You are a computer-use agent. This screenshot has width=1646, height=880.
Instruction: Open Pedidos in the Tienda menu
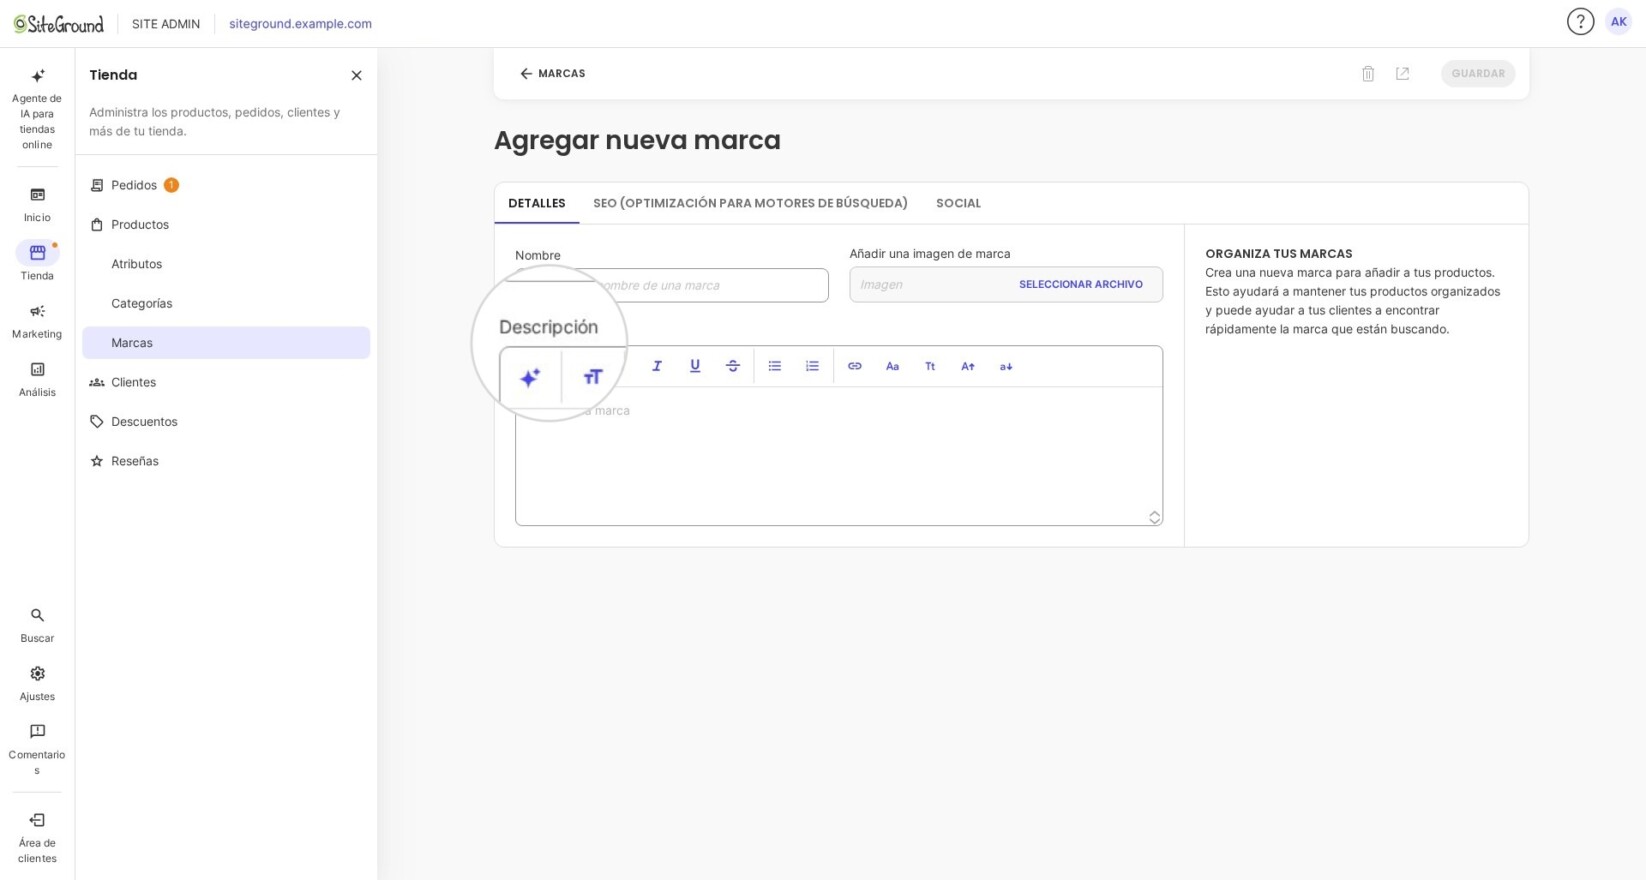click(226, 185)
